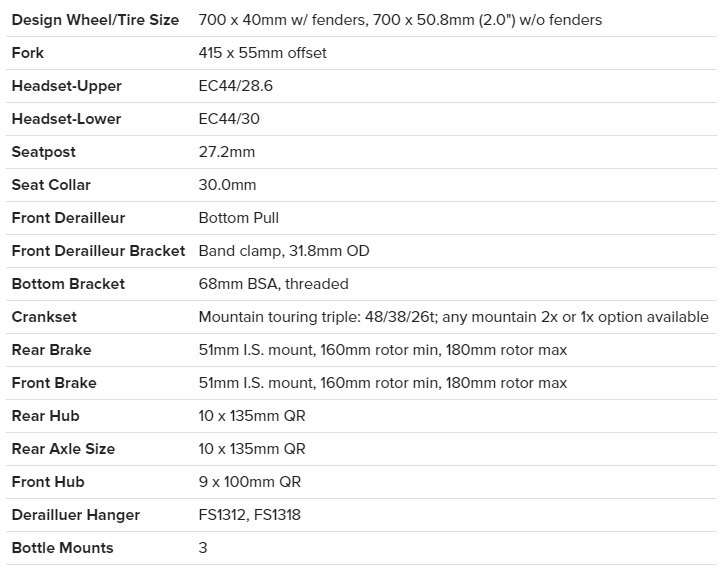Click the Seatpost label
Viewport: 720px width, 570px height.
[43, 152]
